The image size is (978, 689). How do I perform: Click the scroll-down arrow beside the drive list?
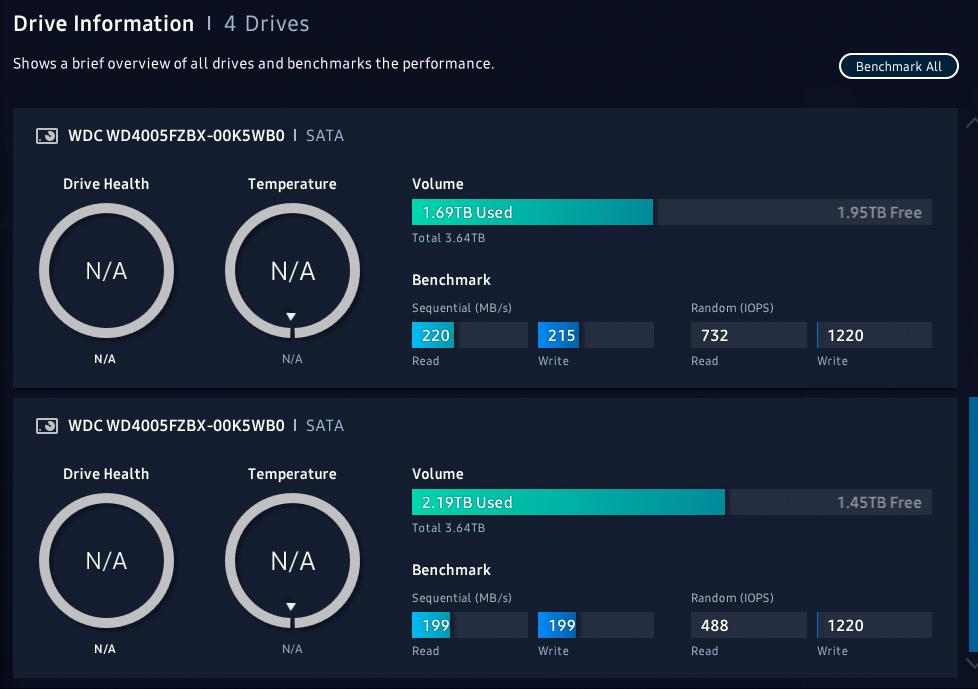(972, 663)
